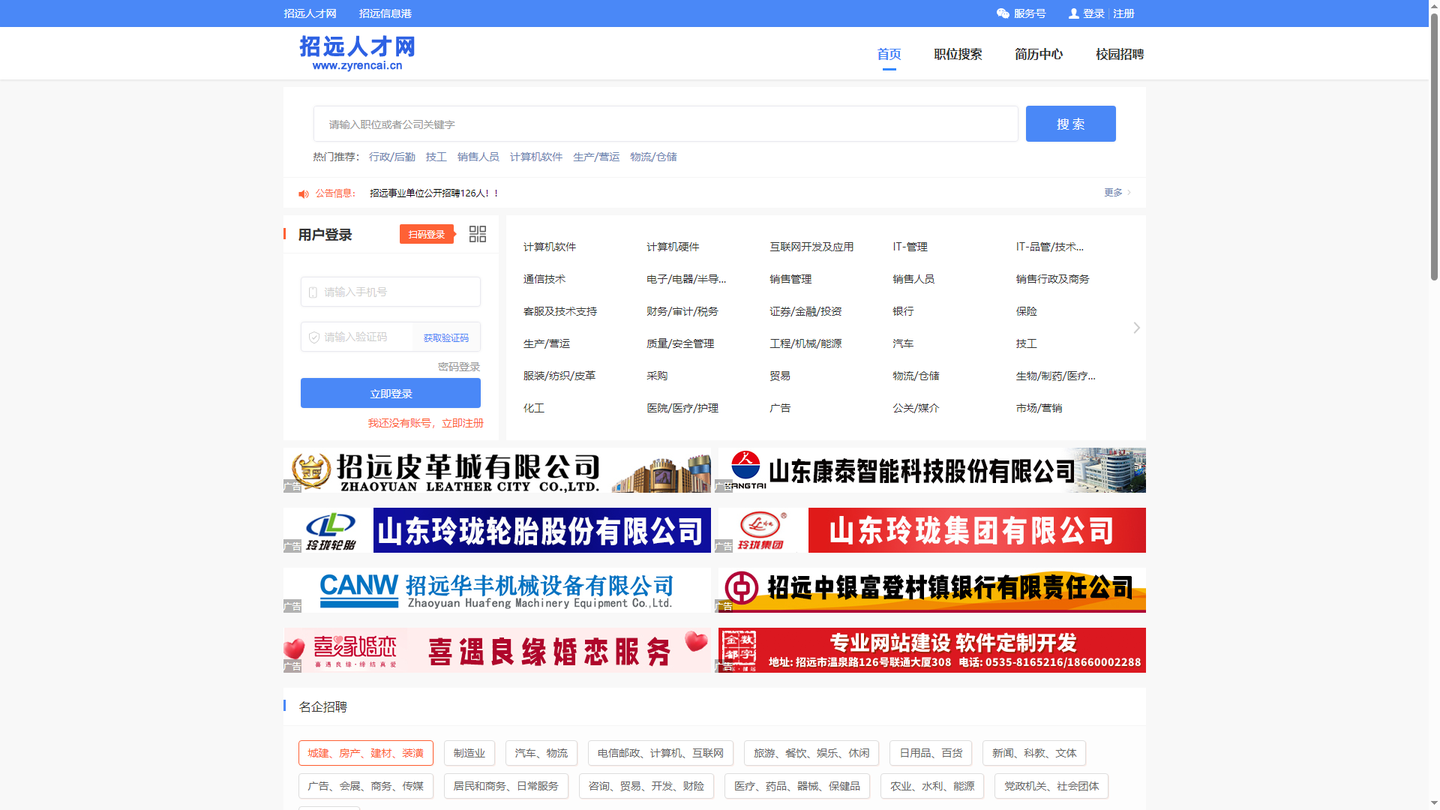Select 农业、水利、能源 industry tab

click(932, 786)
